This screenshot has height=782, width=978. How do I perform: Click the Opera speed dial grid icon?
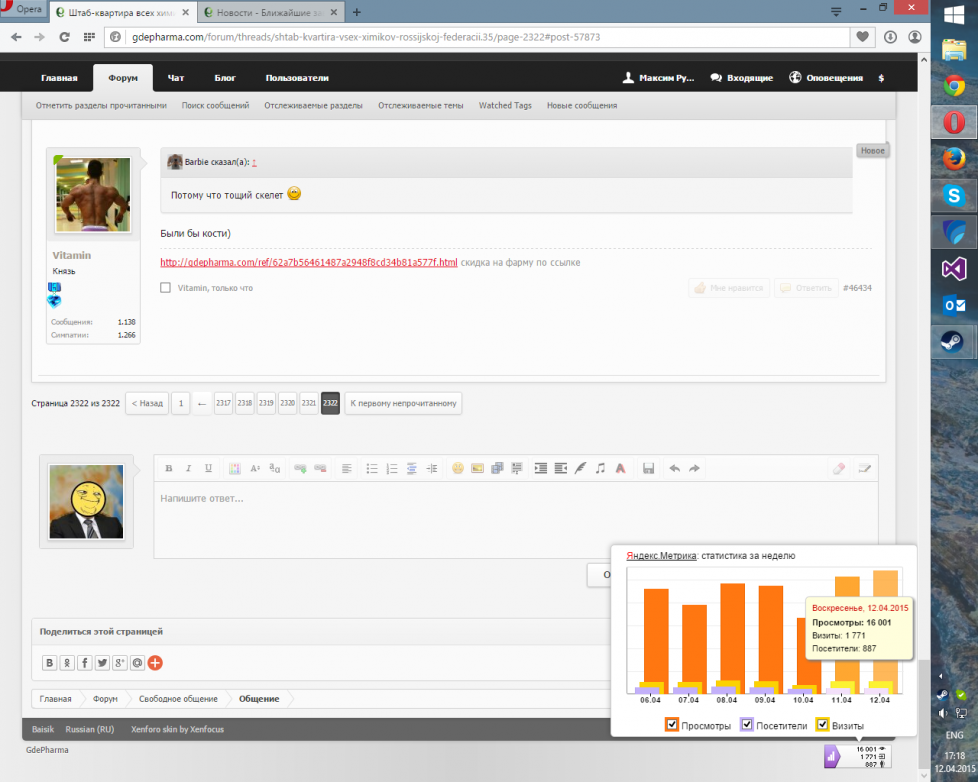tap(89, 37)
